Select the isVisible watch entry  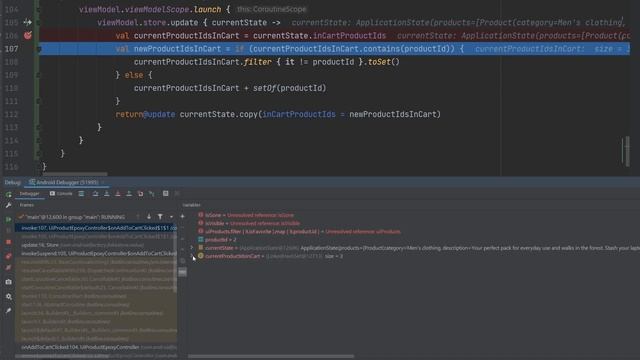pyautogui.click(x=249, y=223)
